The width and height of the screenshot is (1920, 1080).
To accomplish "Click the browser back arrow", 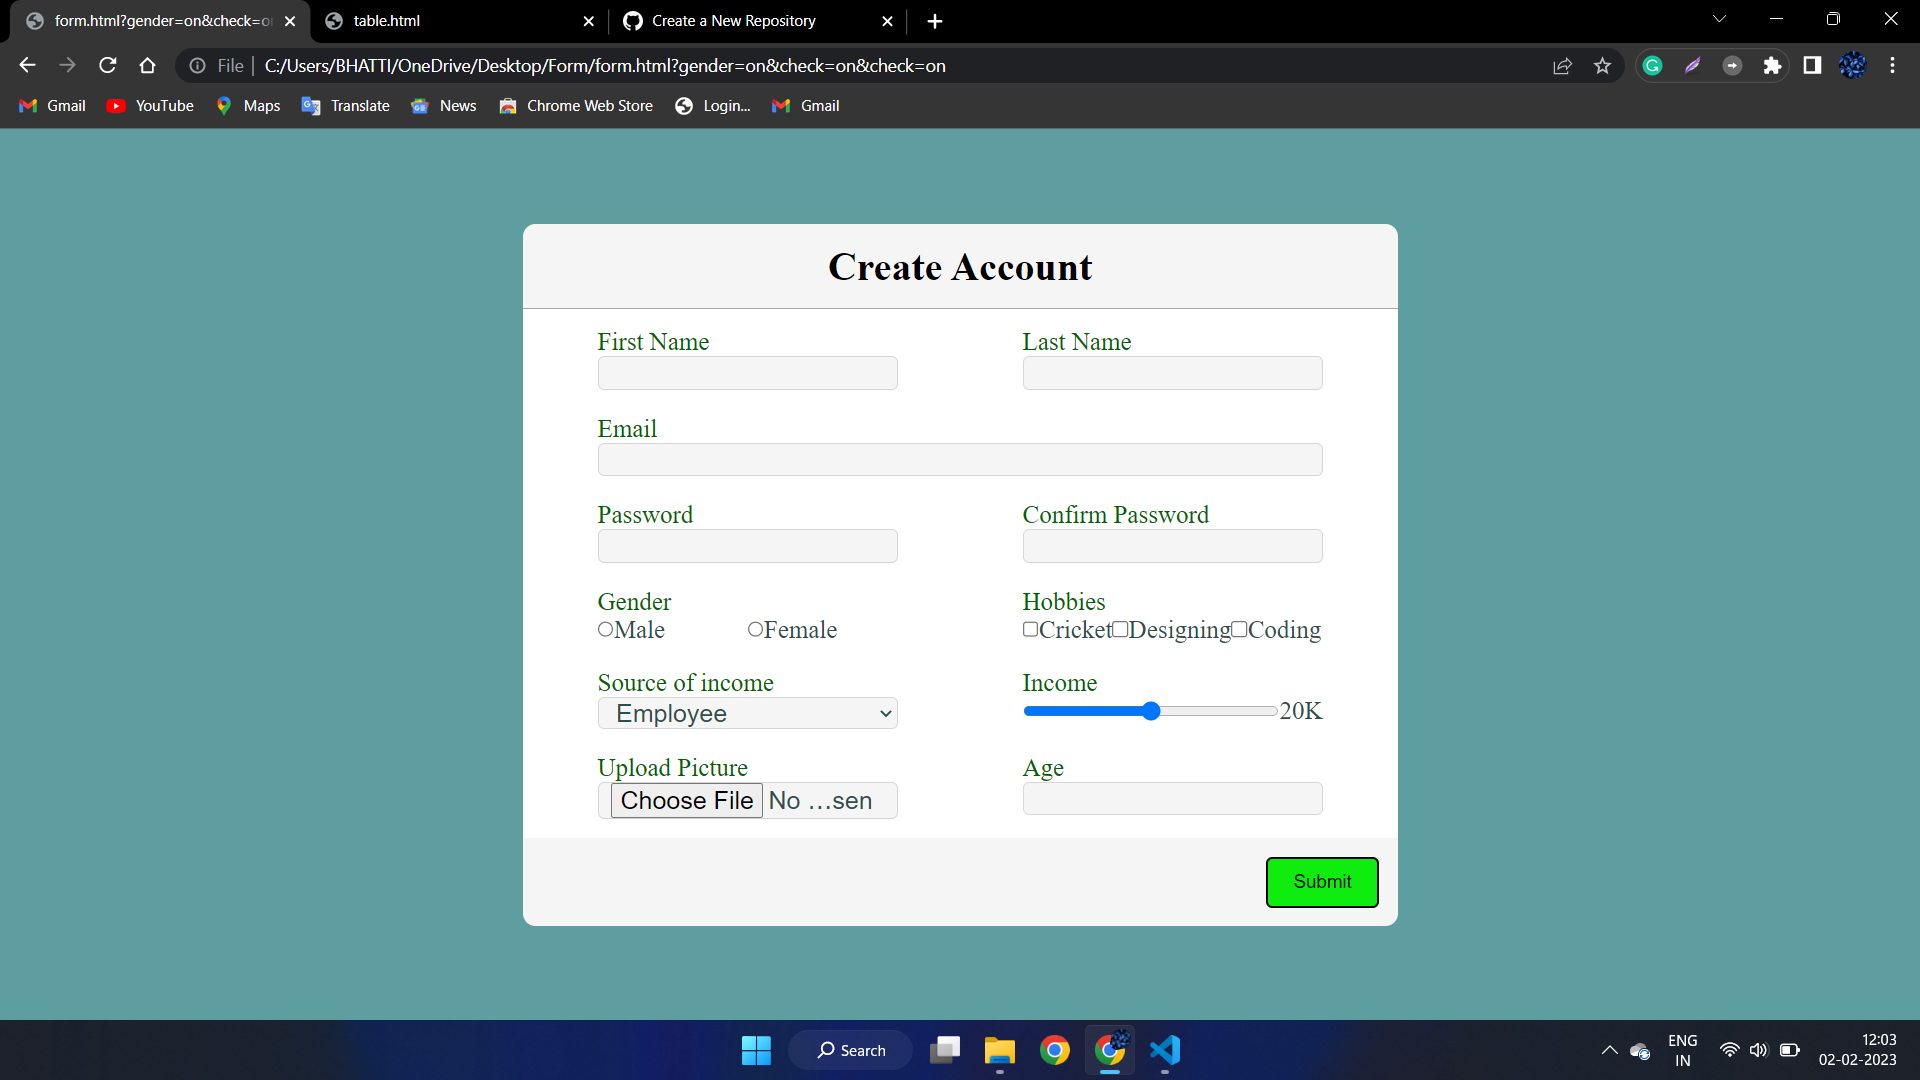I will [27, 66].
